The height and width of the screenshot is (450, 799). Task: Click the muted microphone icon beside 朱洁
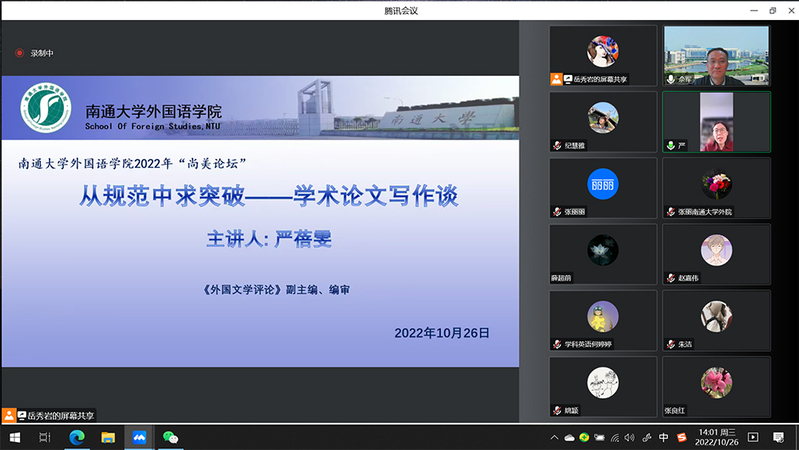pyautogui.click(x=670, y=344)
